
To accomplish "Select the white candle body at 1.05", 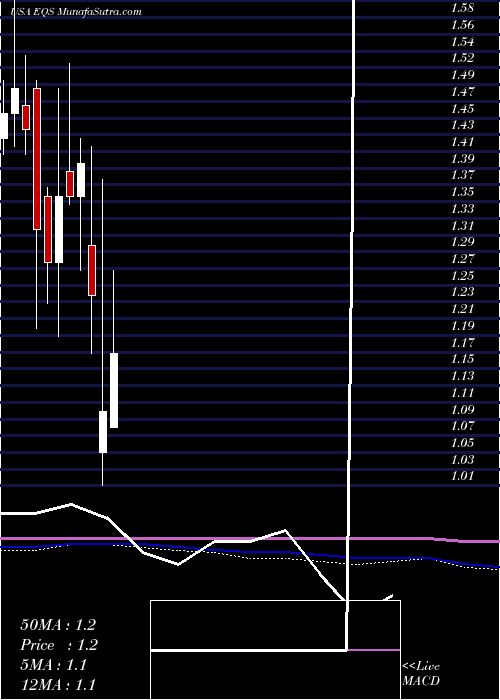I will click(x=103, y=432).
